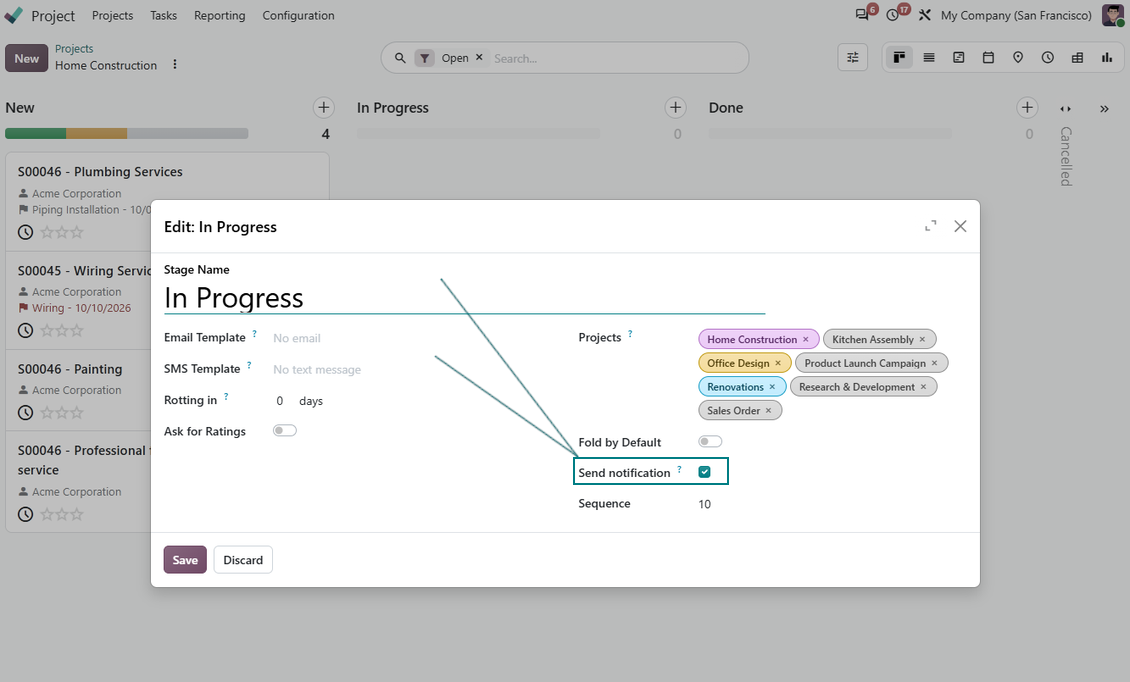Viewport: 1130px width, 682px height.
Task: Click activity clock on Wiring Services card
Action: click(x=25, y=330)
